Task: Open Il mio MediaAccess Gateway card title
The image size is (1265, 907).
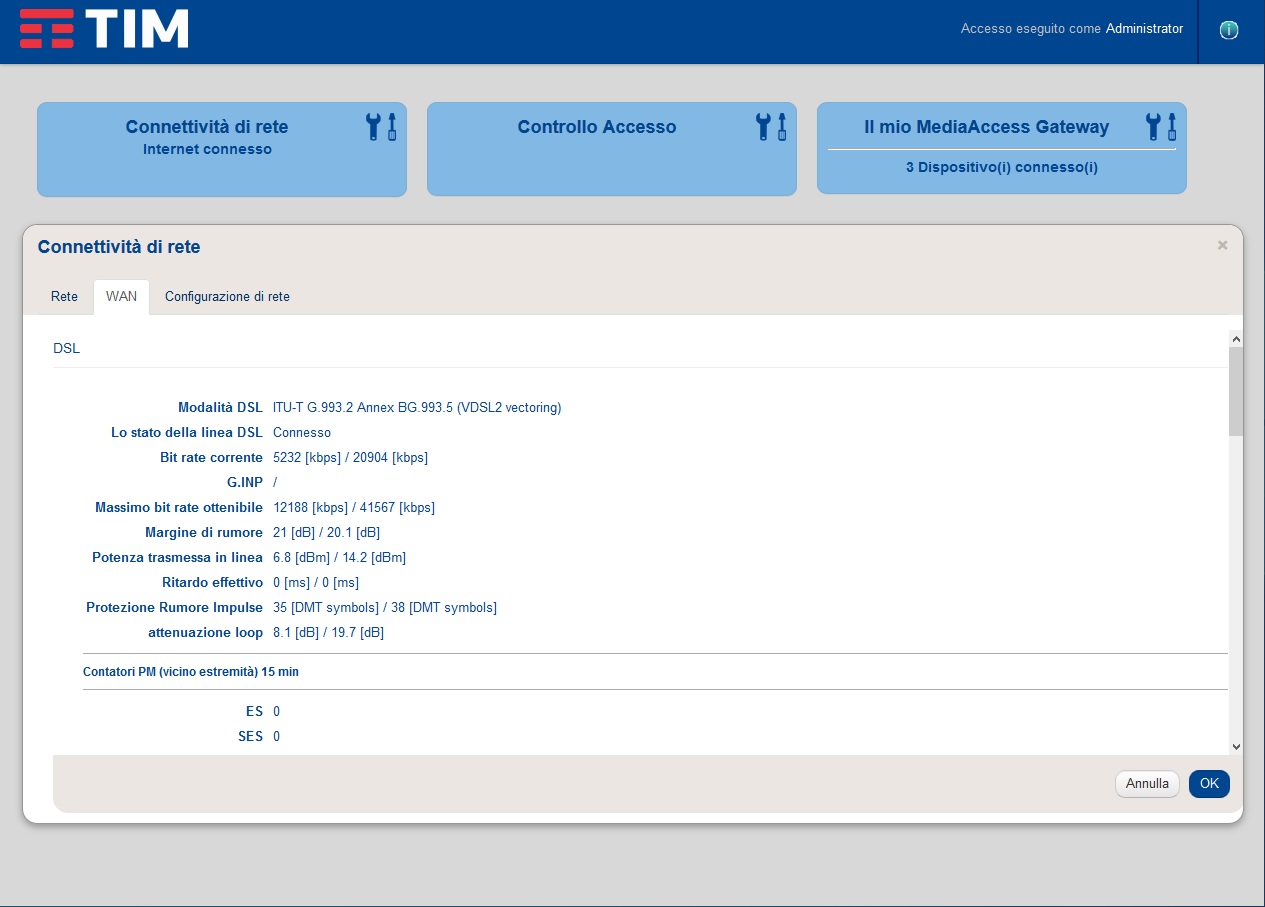Action: 986,127
